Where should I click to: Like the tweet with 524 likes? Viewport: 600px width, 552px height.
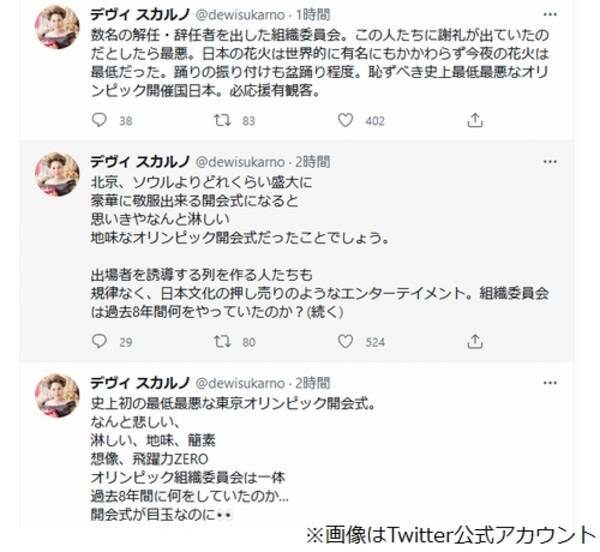point(345,342)
